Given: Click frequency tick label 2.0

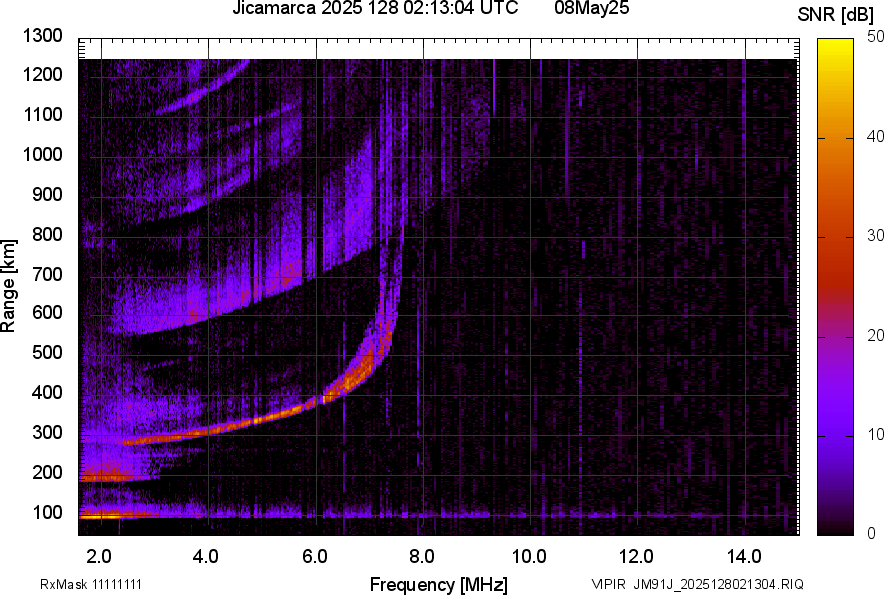Looking at the screenshot, I should (99, 557).
